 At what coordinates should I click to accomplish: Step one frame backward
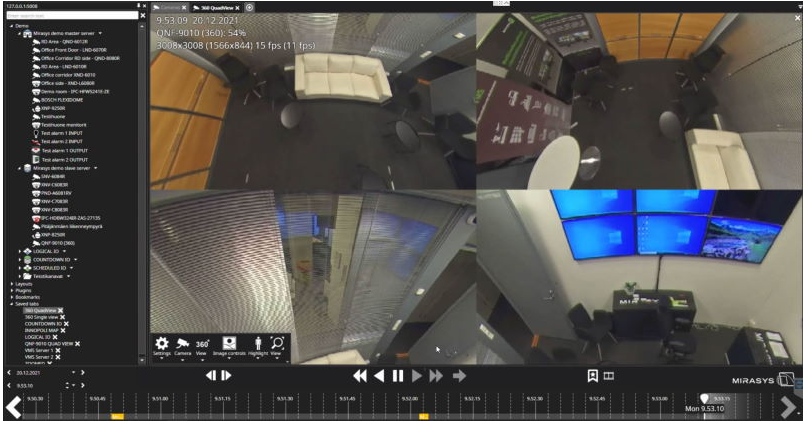tap(211, 375)
